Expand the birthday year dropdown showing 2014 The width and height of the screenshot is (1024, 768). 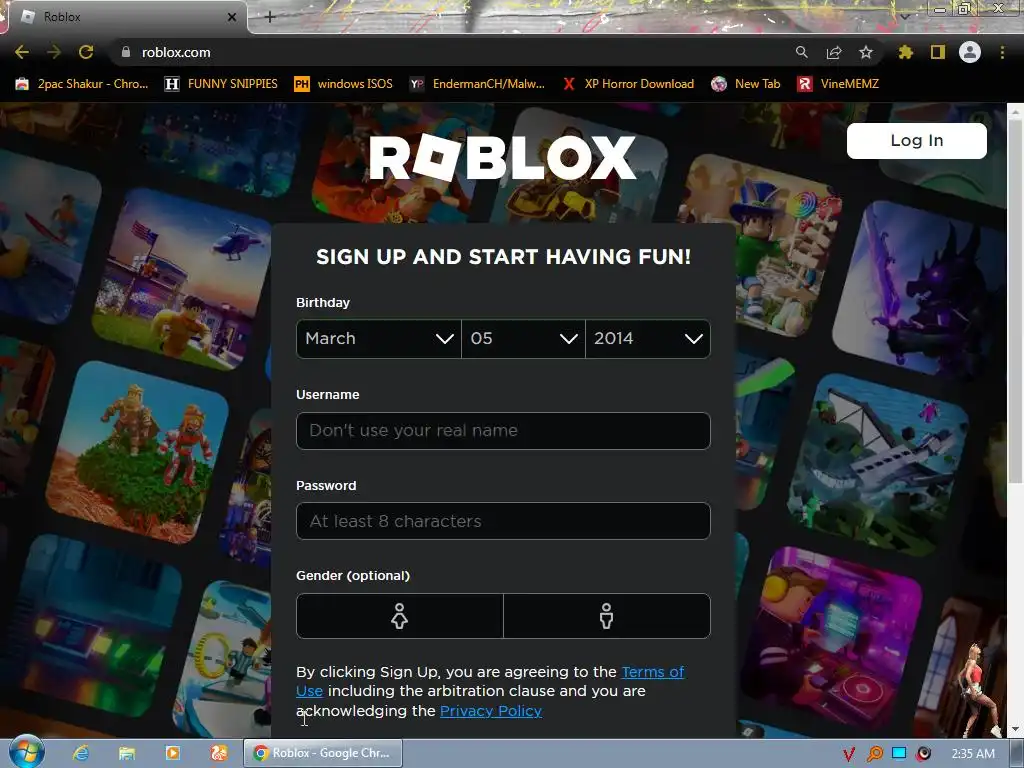point(648,338)
